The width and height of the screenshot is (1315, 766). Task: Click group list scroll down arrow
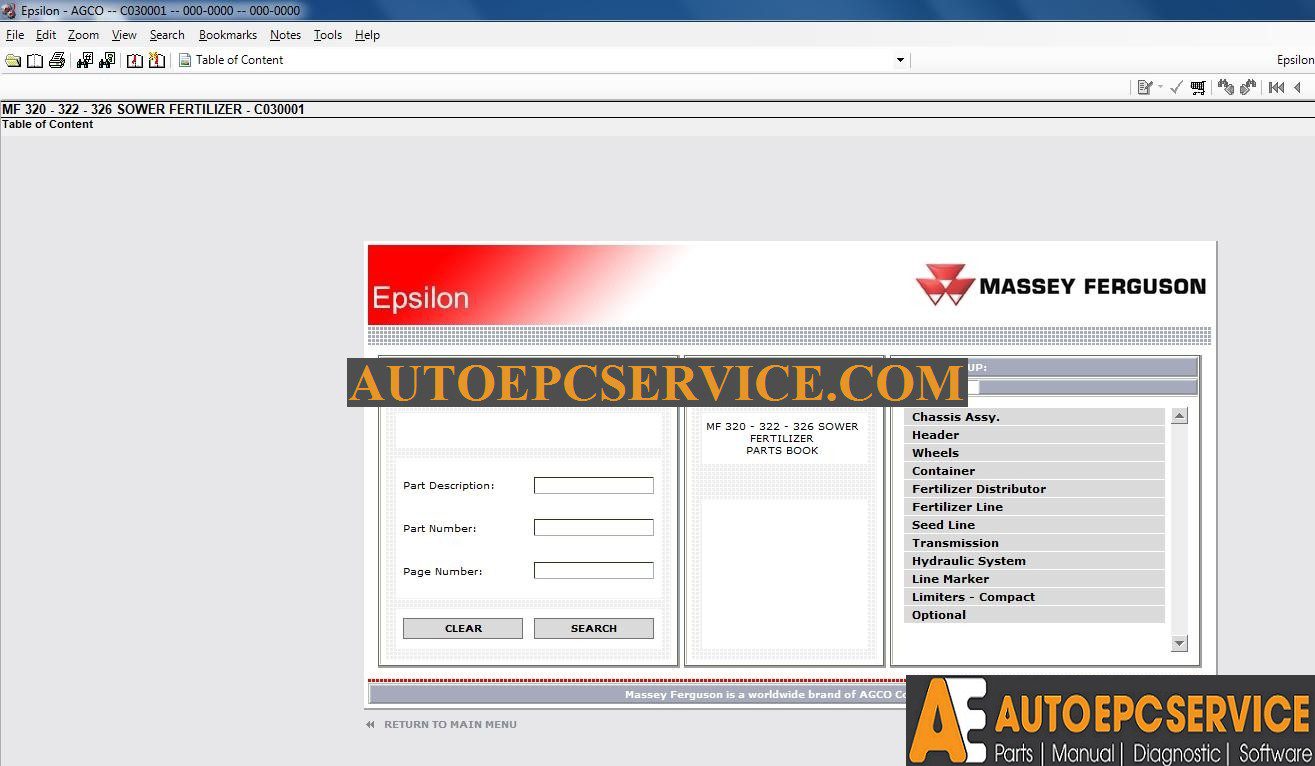pyautogui.click(x=1179, y=643)
